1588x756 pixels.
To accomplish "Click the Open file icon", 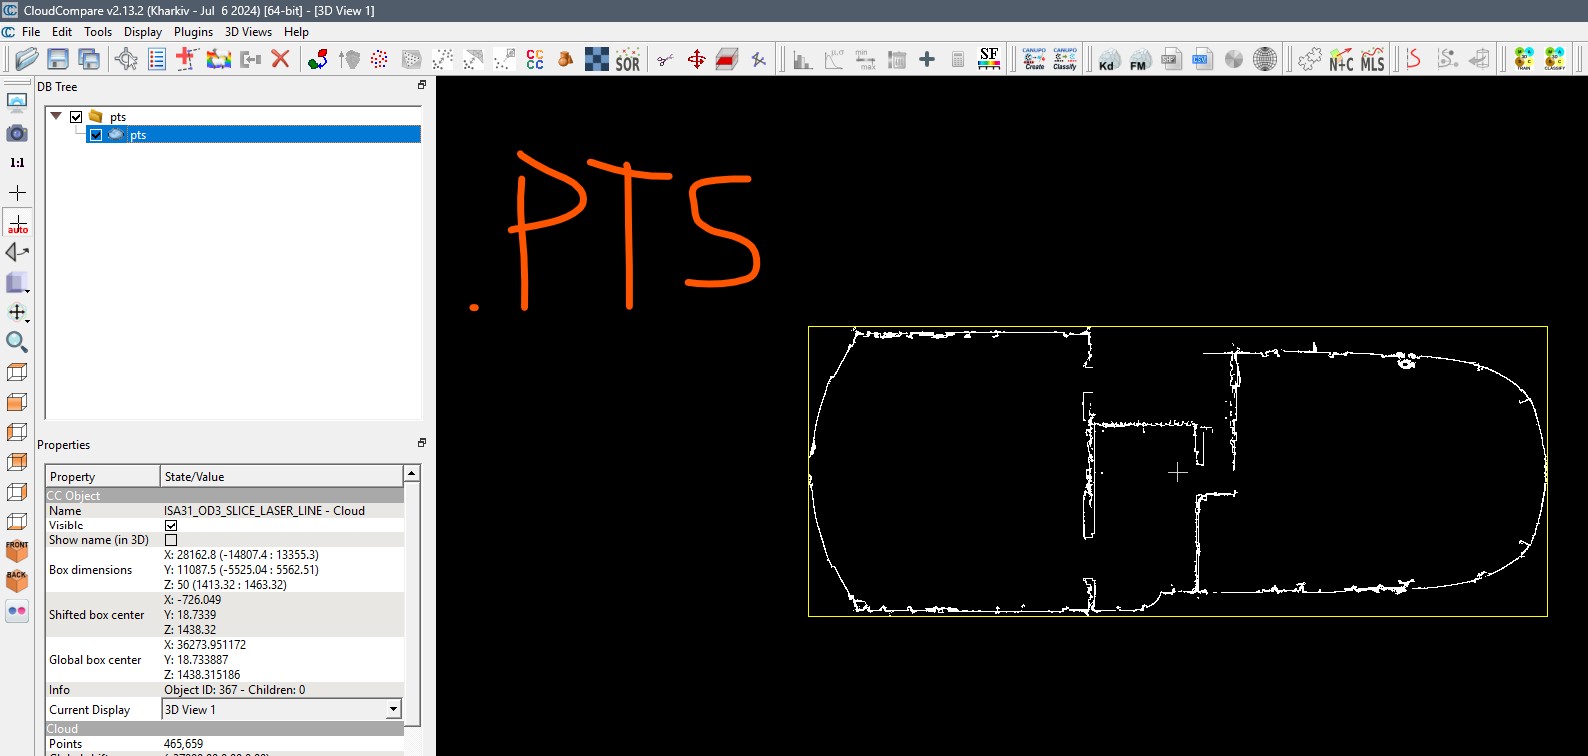I will click(27, 59).
